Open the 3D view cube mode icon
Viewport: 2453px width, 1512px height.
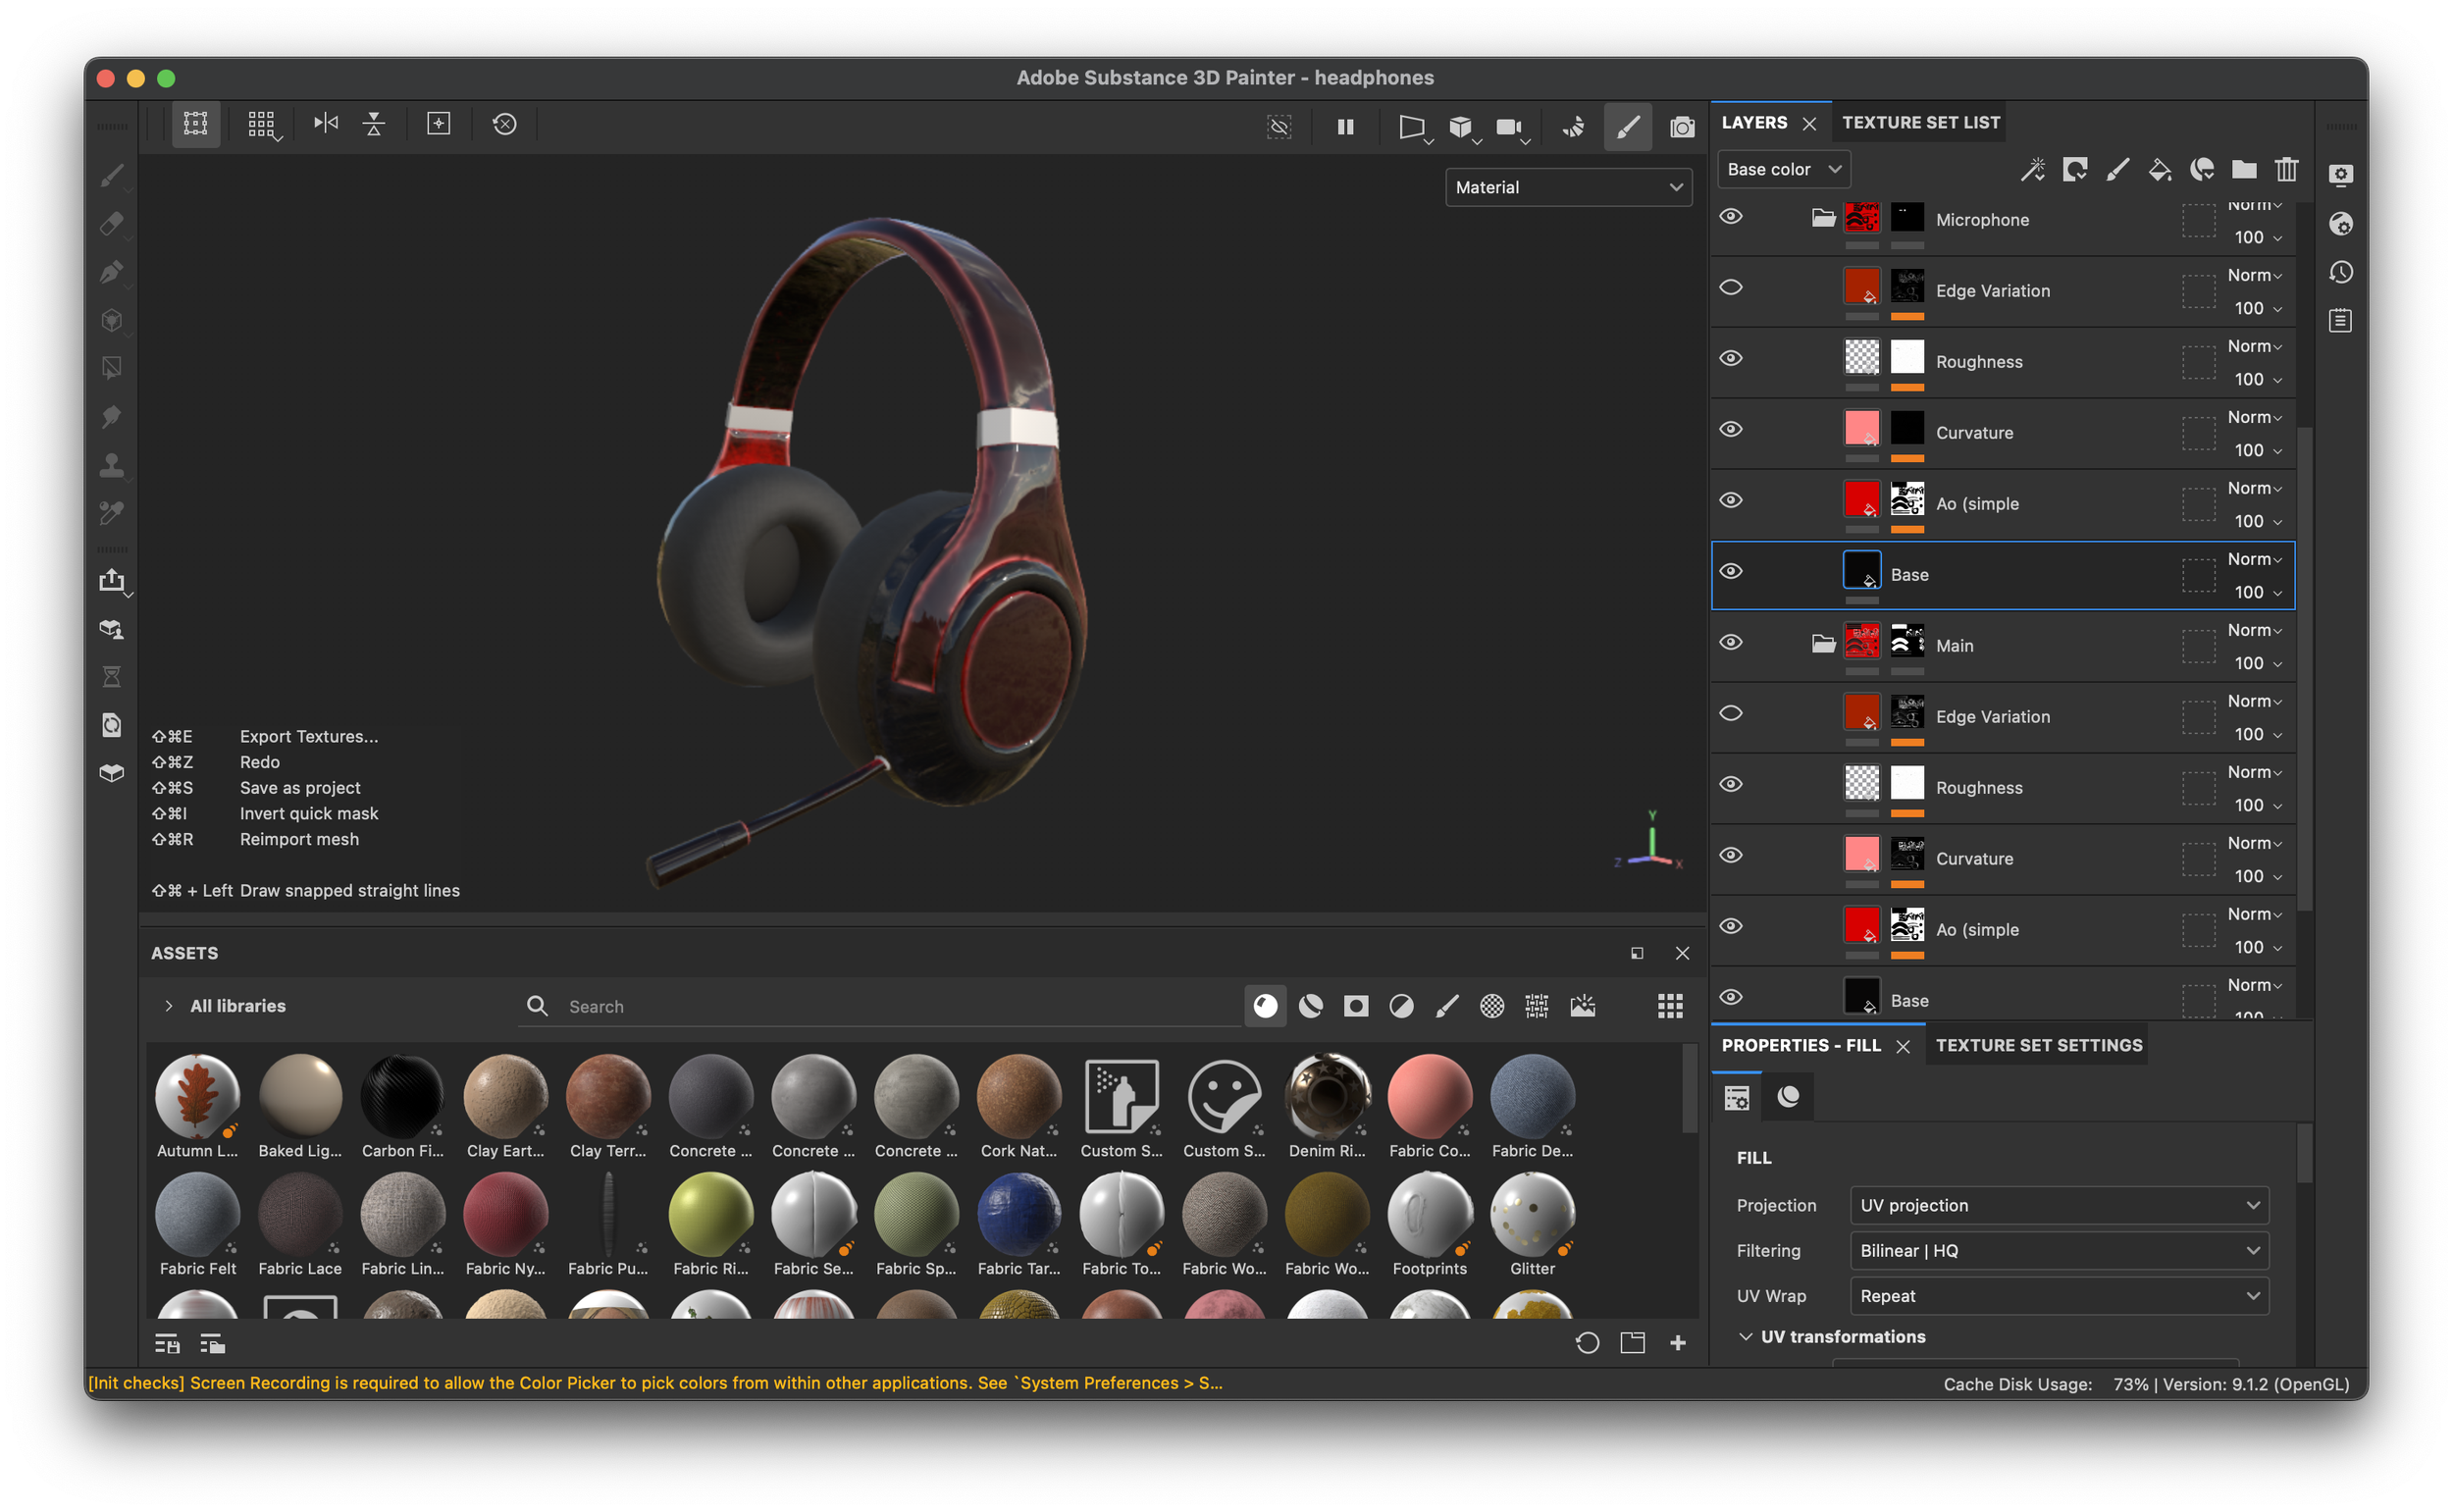(x=1461, y=127)
